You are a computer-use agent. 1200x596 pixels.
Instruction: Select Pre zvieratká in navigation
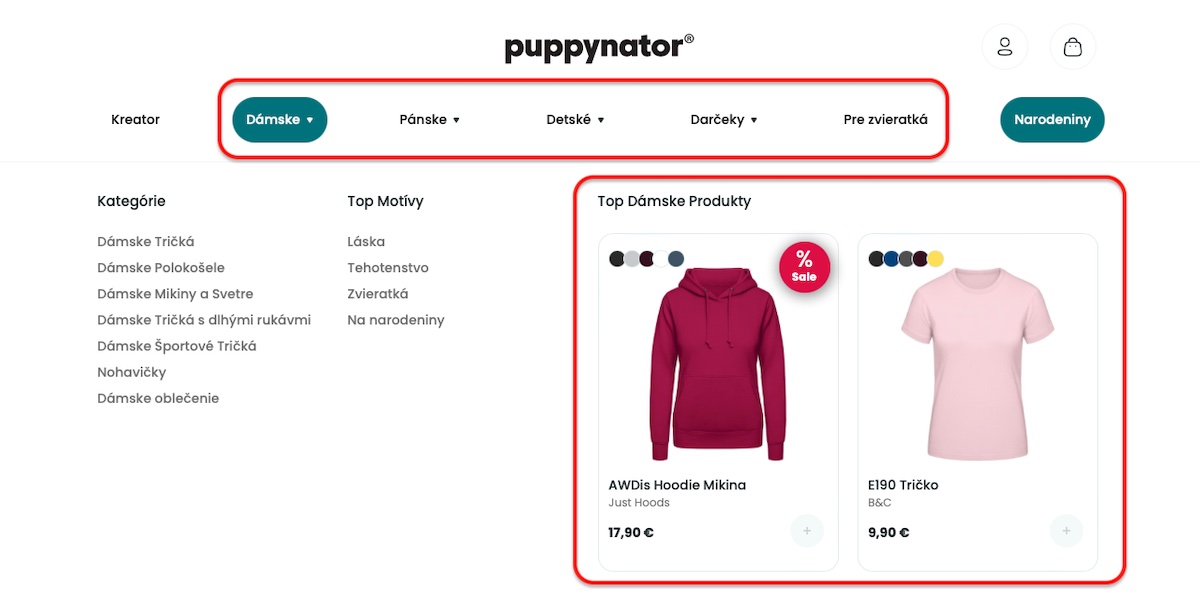[x=885, y=120]
